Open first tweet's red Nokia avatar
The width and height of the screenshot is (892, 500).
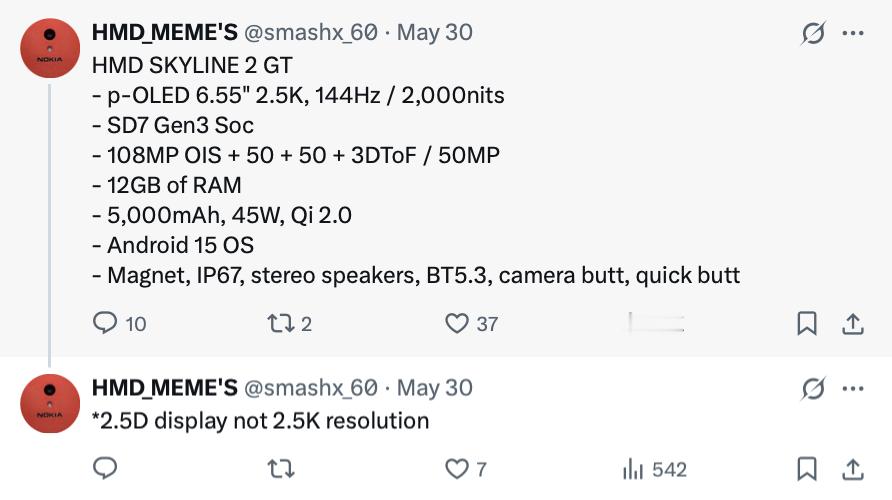click(x=50, y=48)
